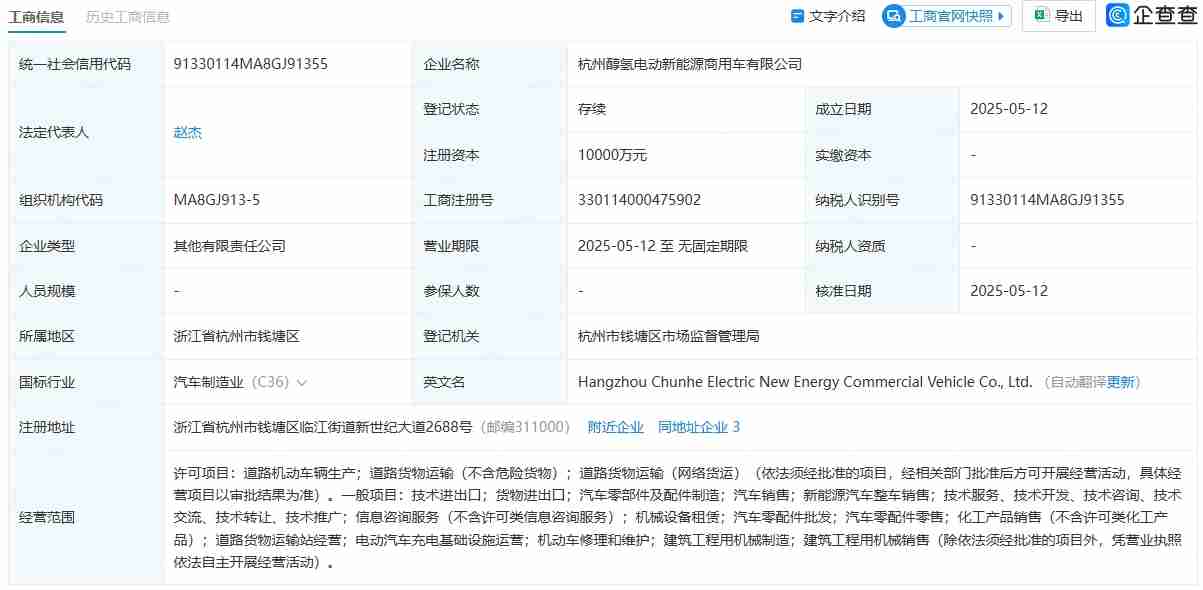Screen dimensions: 1203x590
Task: Click the 工商官网快照 button
Action: pyautogui.click(x=945, y=16)
